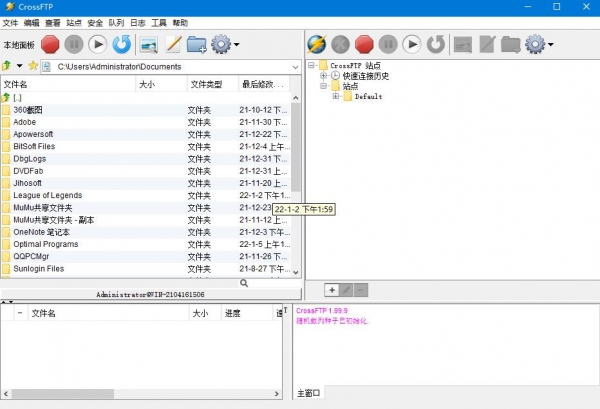Click the local pencil edit icon

click(173, 45)
